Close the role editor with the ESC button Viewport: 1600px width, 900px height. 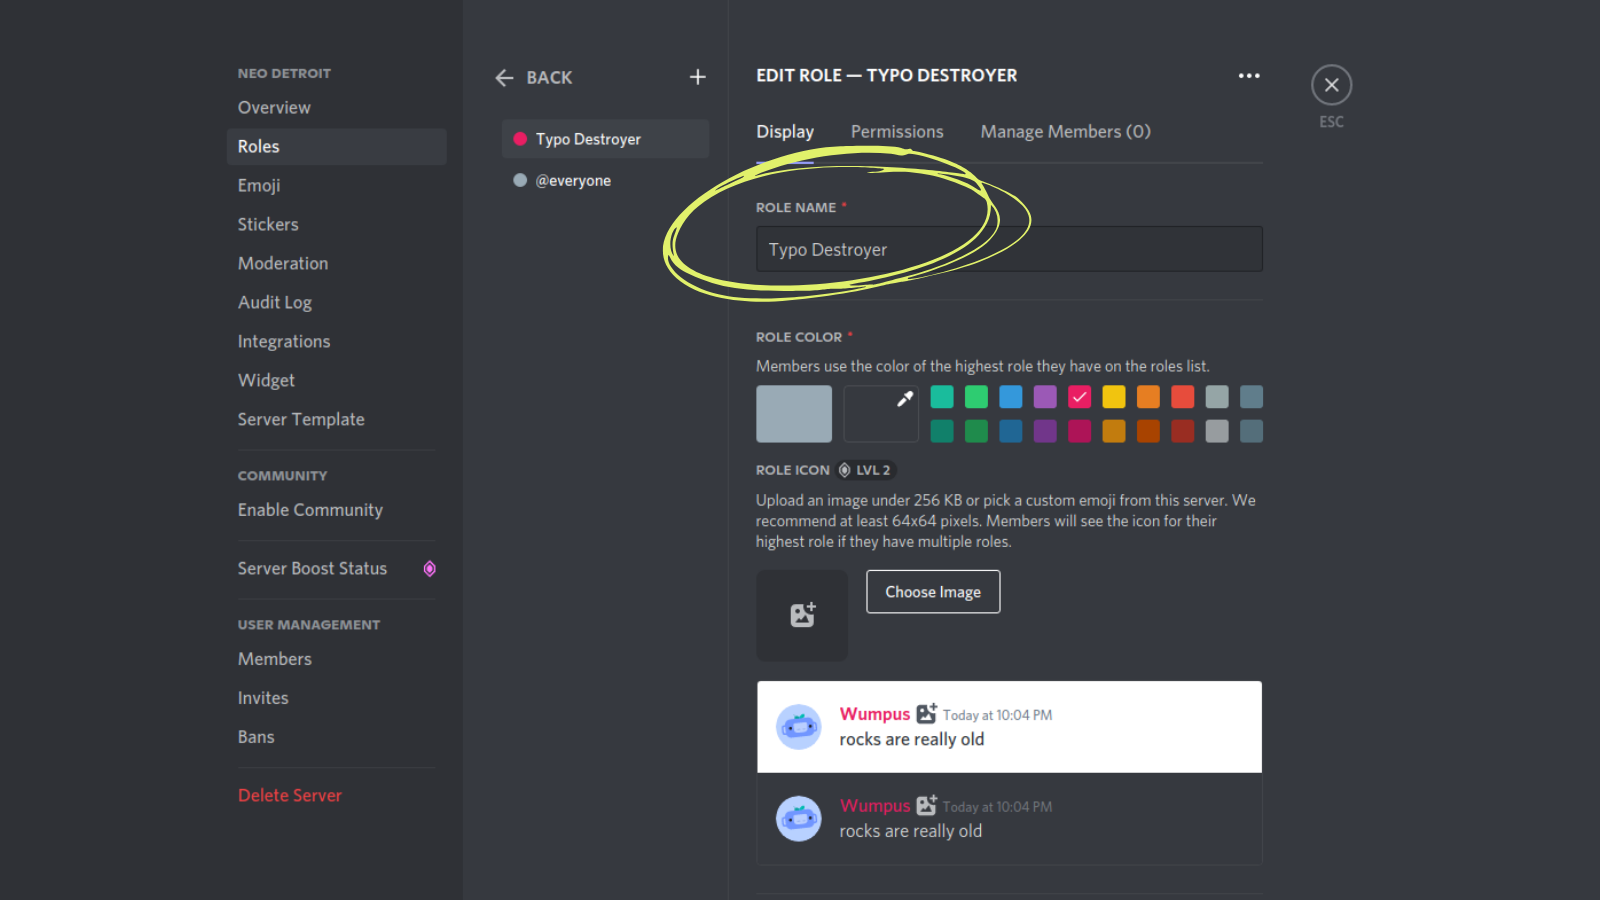1331,84
